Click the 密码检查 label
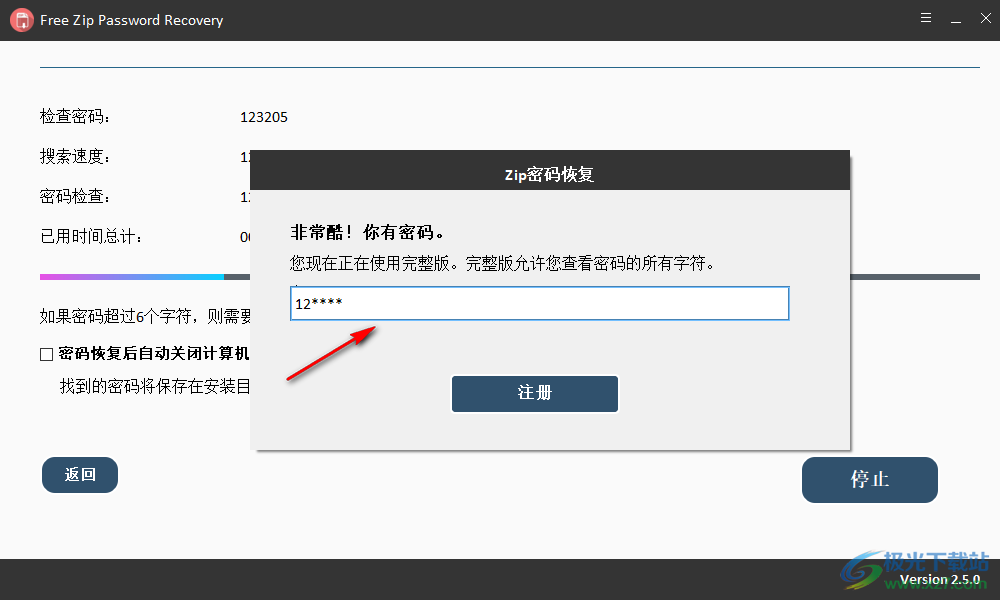Viewport: 1000px width, 600px height. click(75, 196)
